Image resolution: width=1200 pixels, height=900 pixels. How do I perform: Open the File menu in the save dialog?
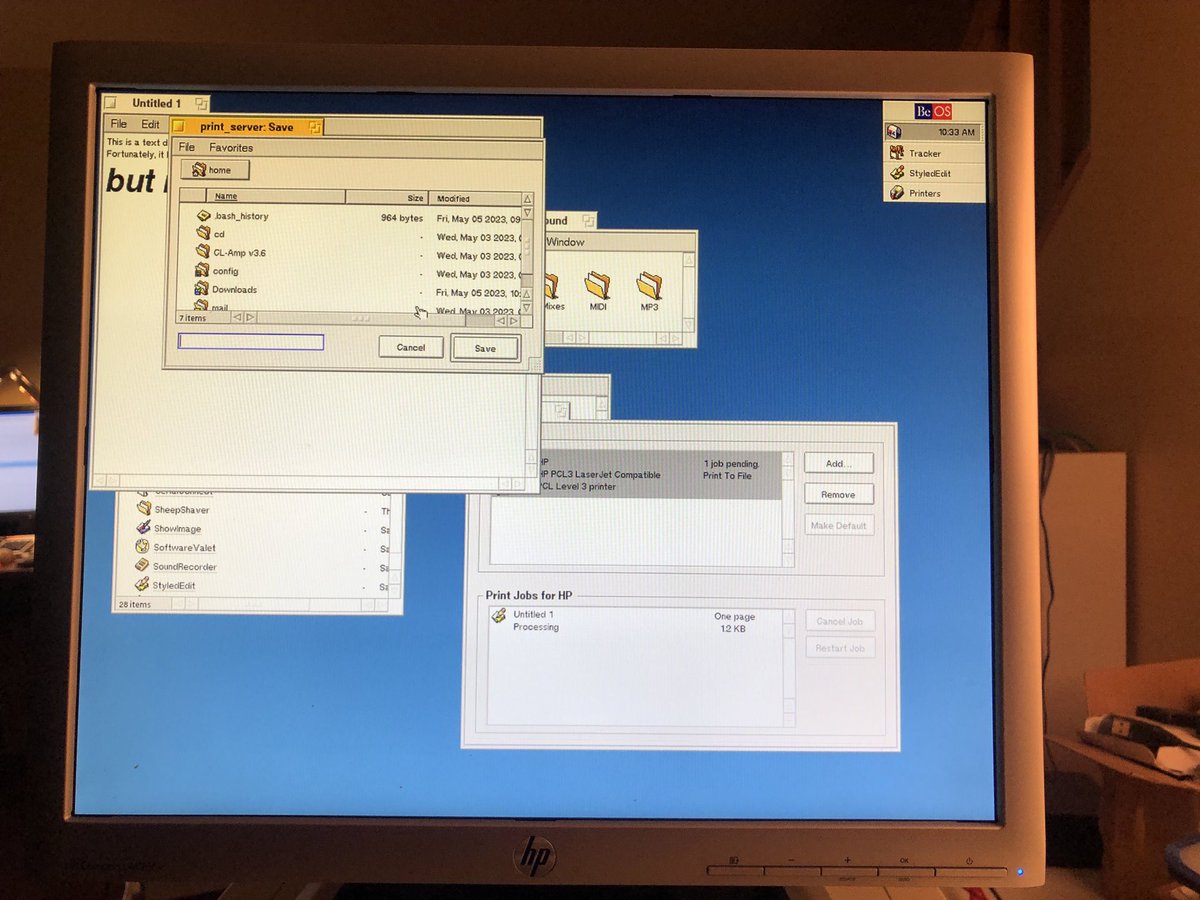click(x=186, y=147)
